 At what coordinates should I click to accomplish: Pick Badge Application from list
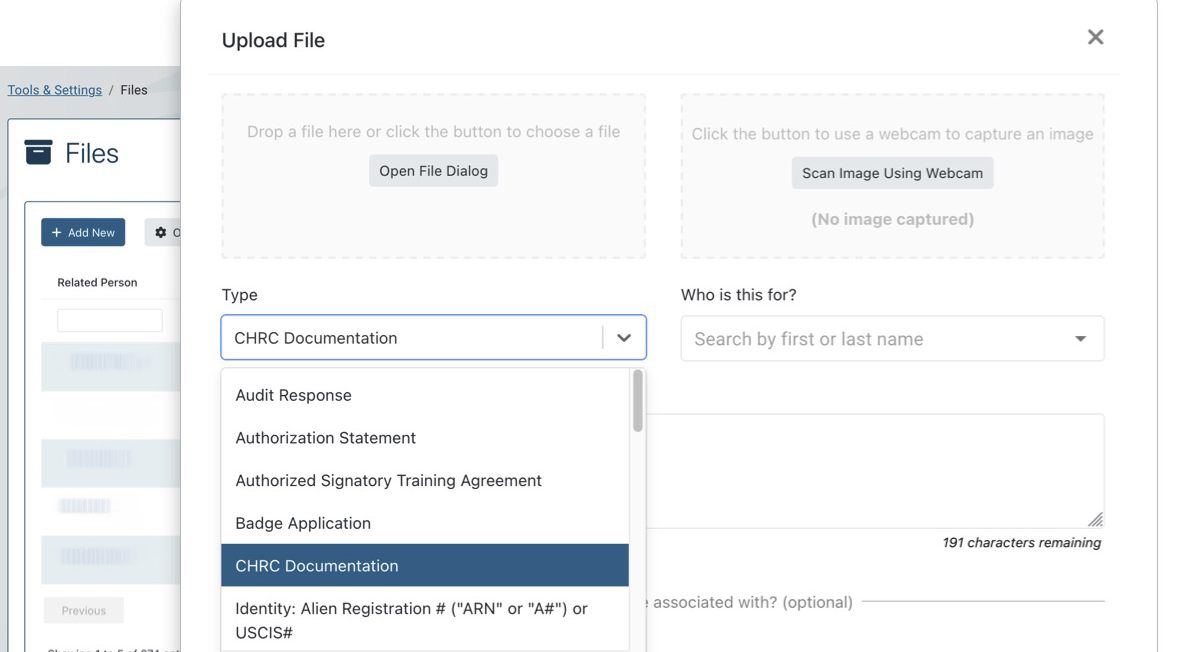303,523
